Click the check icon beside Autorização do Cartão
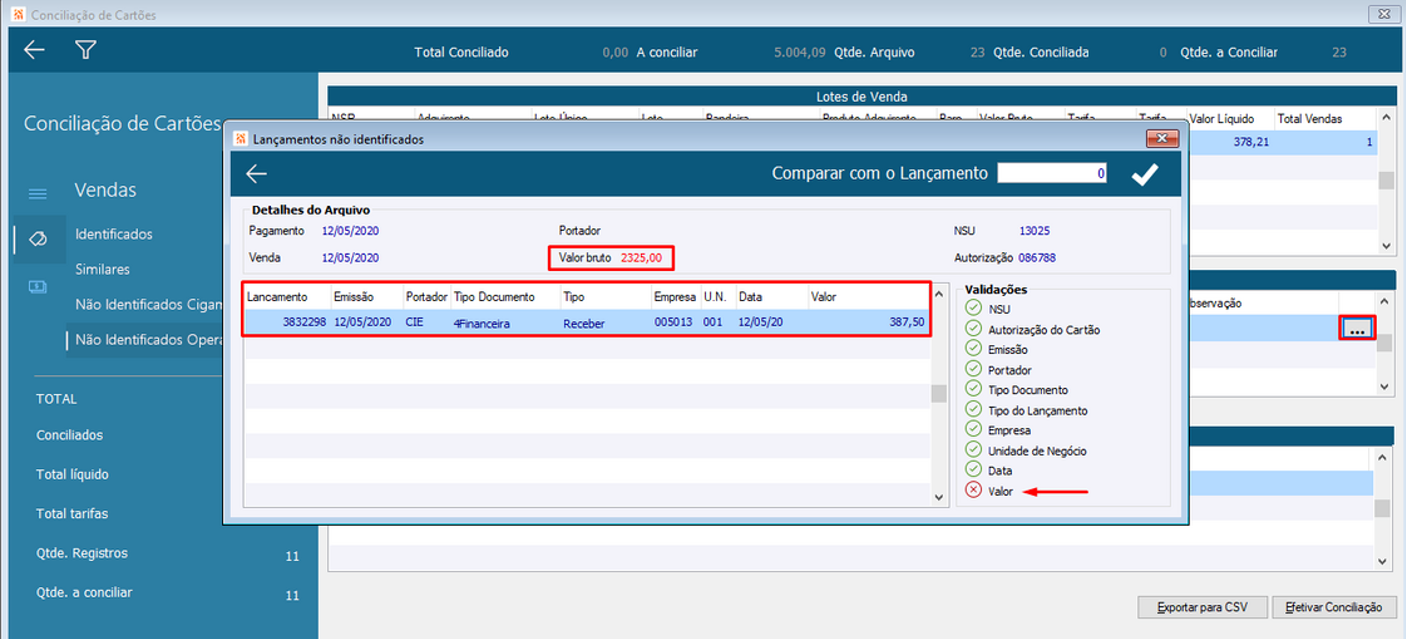 973,329
